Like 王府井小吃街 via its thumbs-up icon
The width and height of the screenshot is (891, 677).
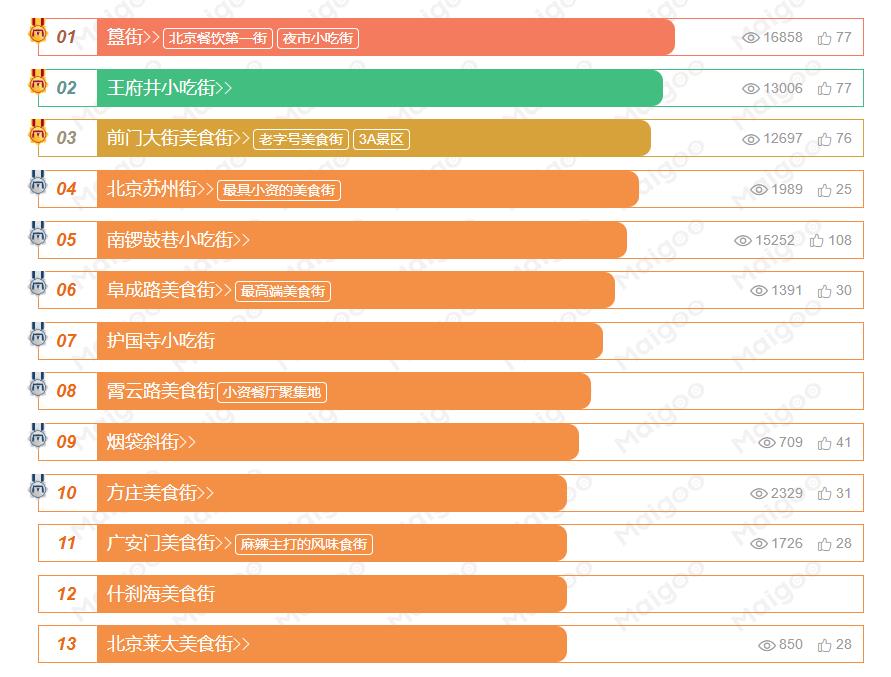(823, 88)
